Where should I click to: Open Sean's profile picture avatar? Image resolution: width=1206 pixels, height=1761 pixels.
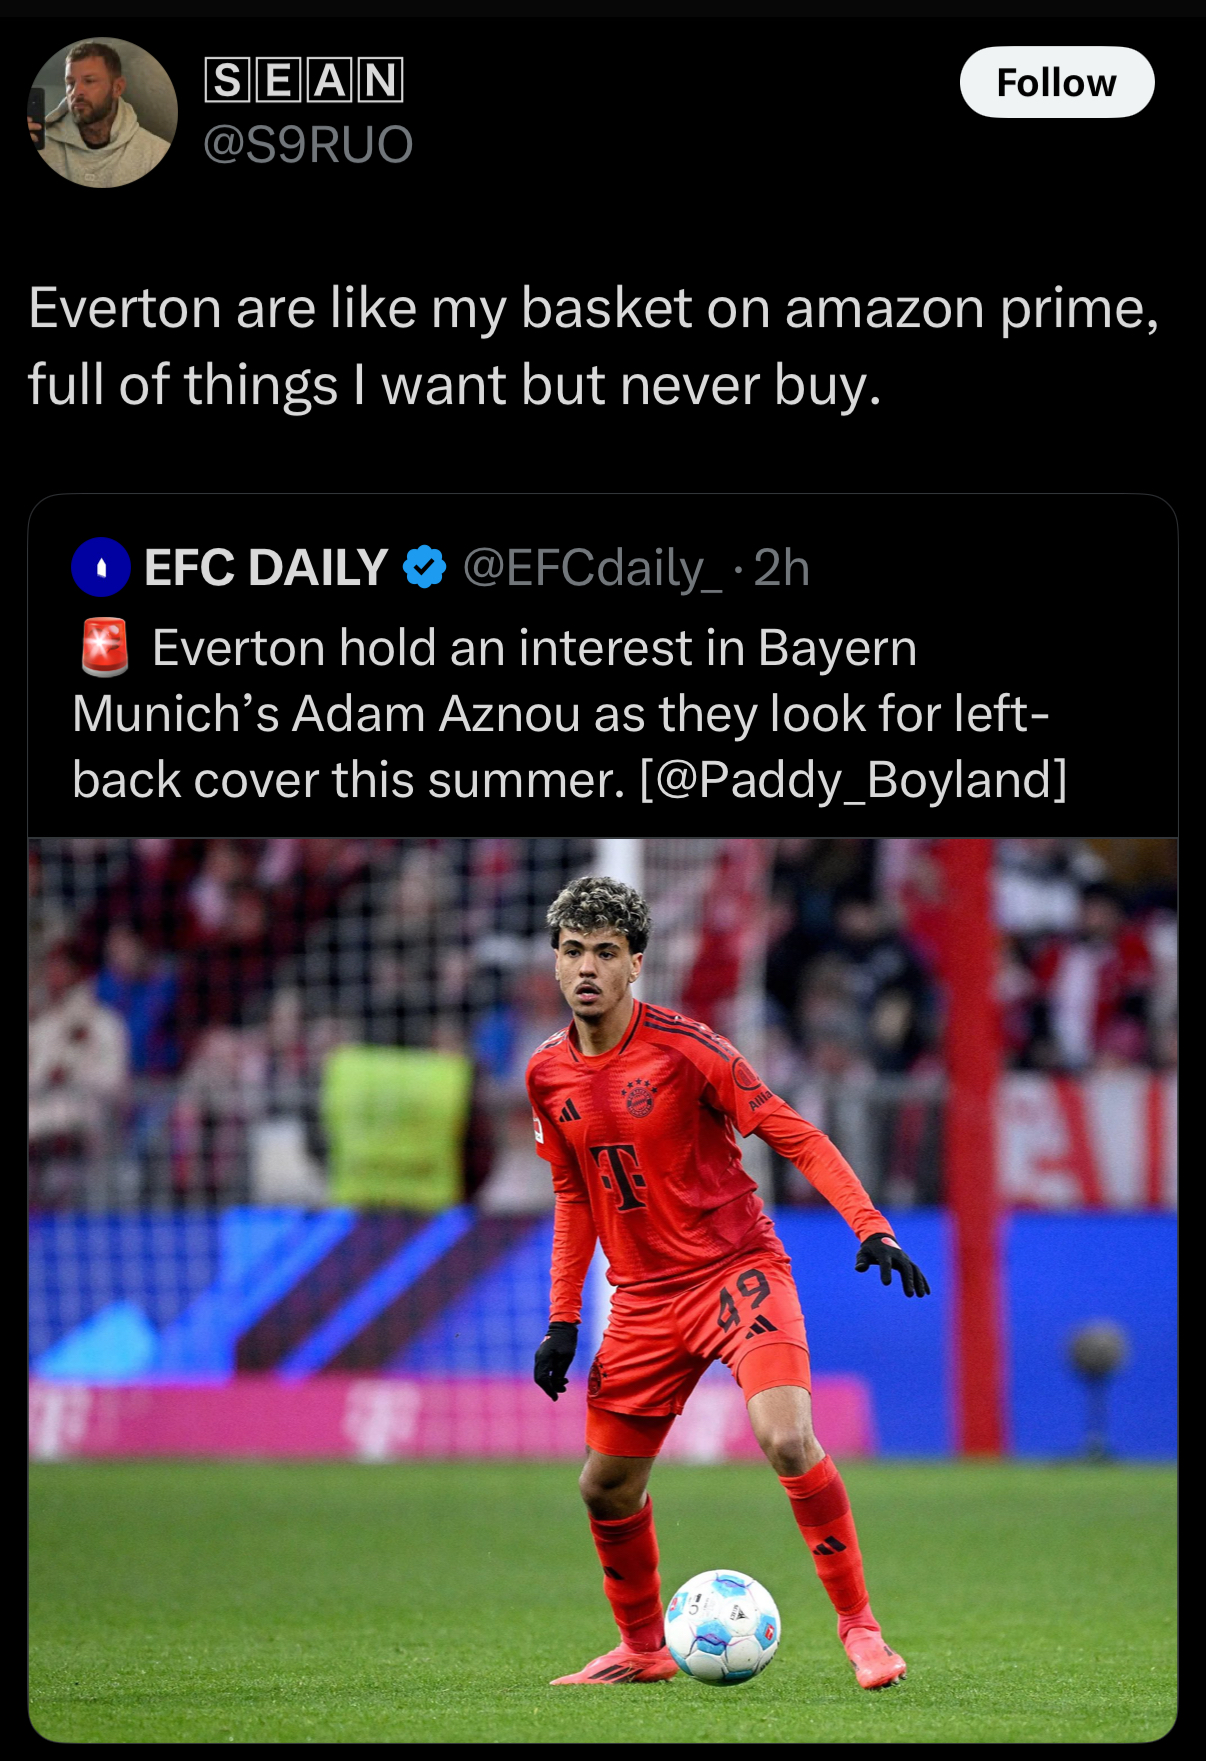click(102, 112)
